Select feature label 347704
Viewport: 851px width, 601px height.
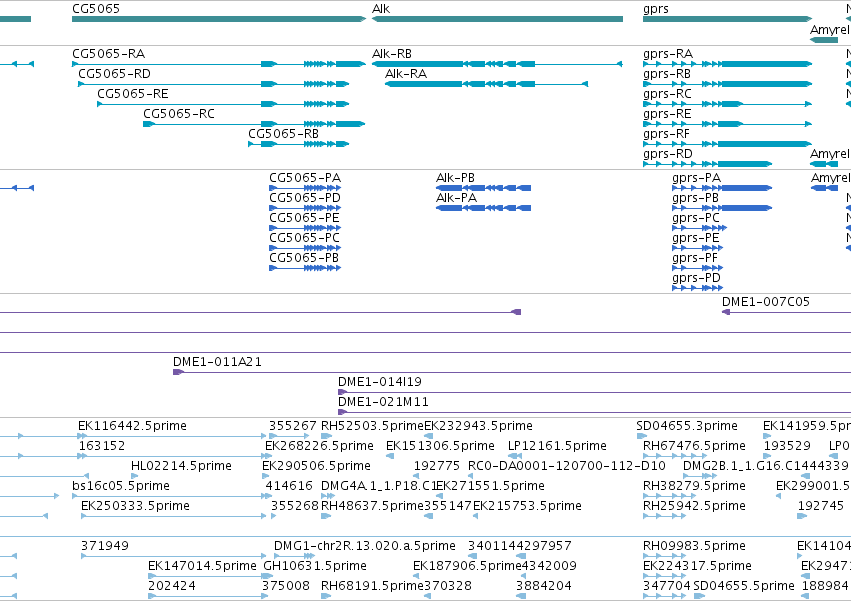click(666, 586)
